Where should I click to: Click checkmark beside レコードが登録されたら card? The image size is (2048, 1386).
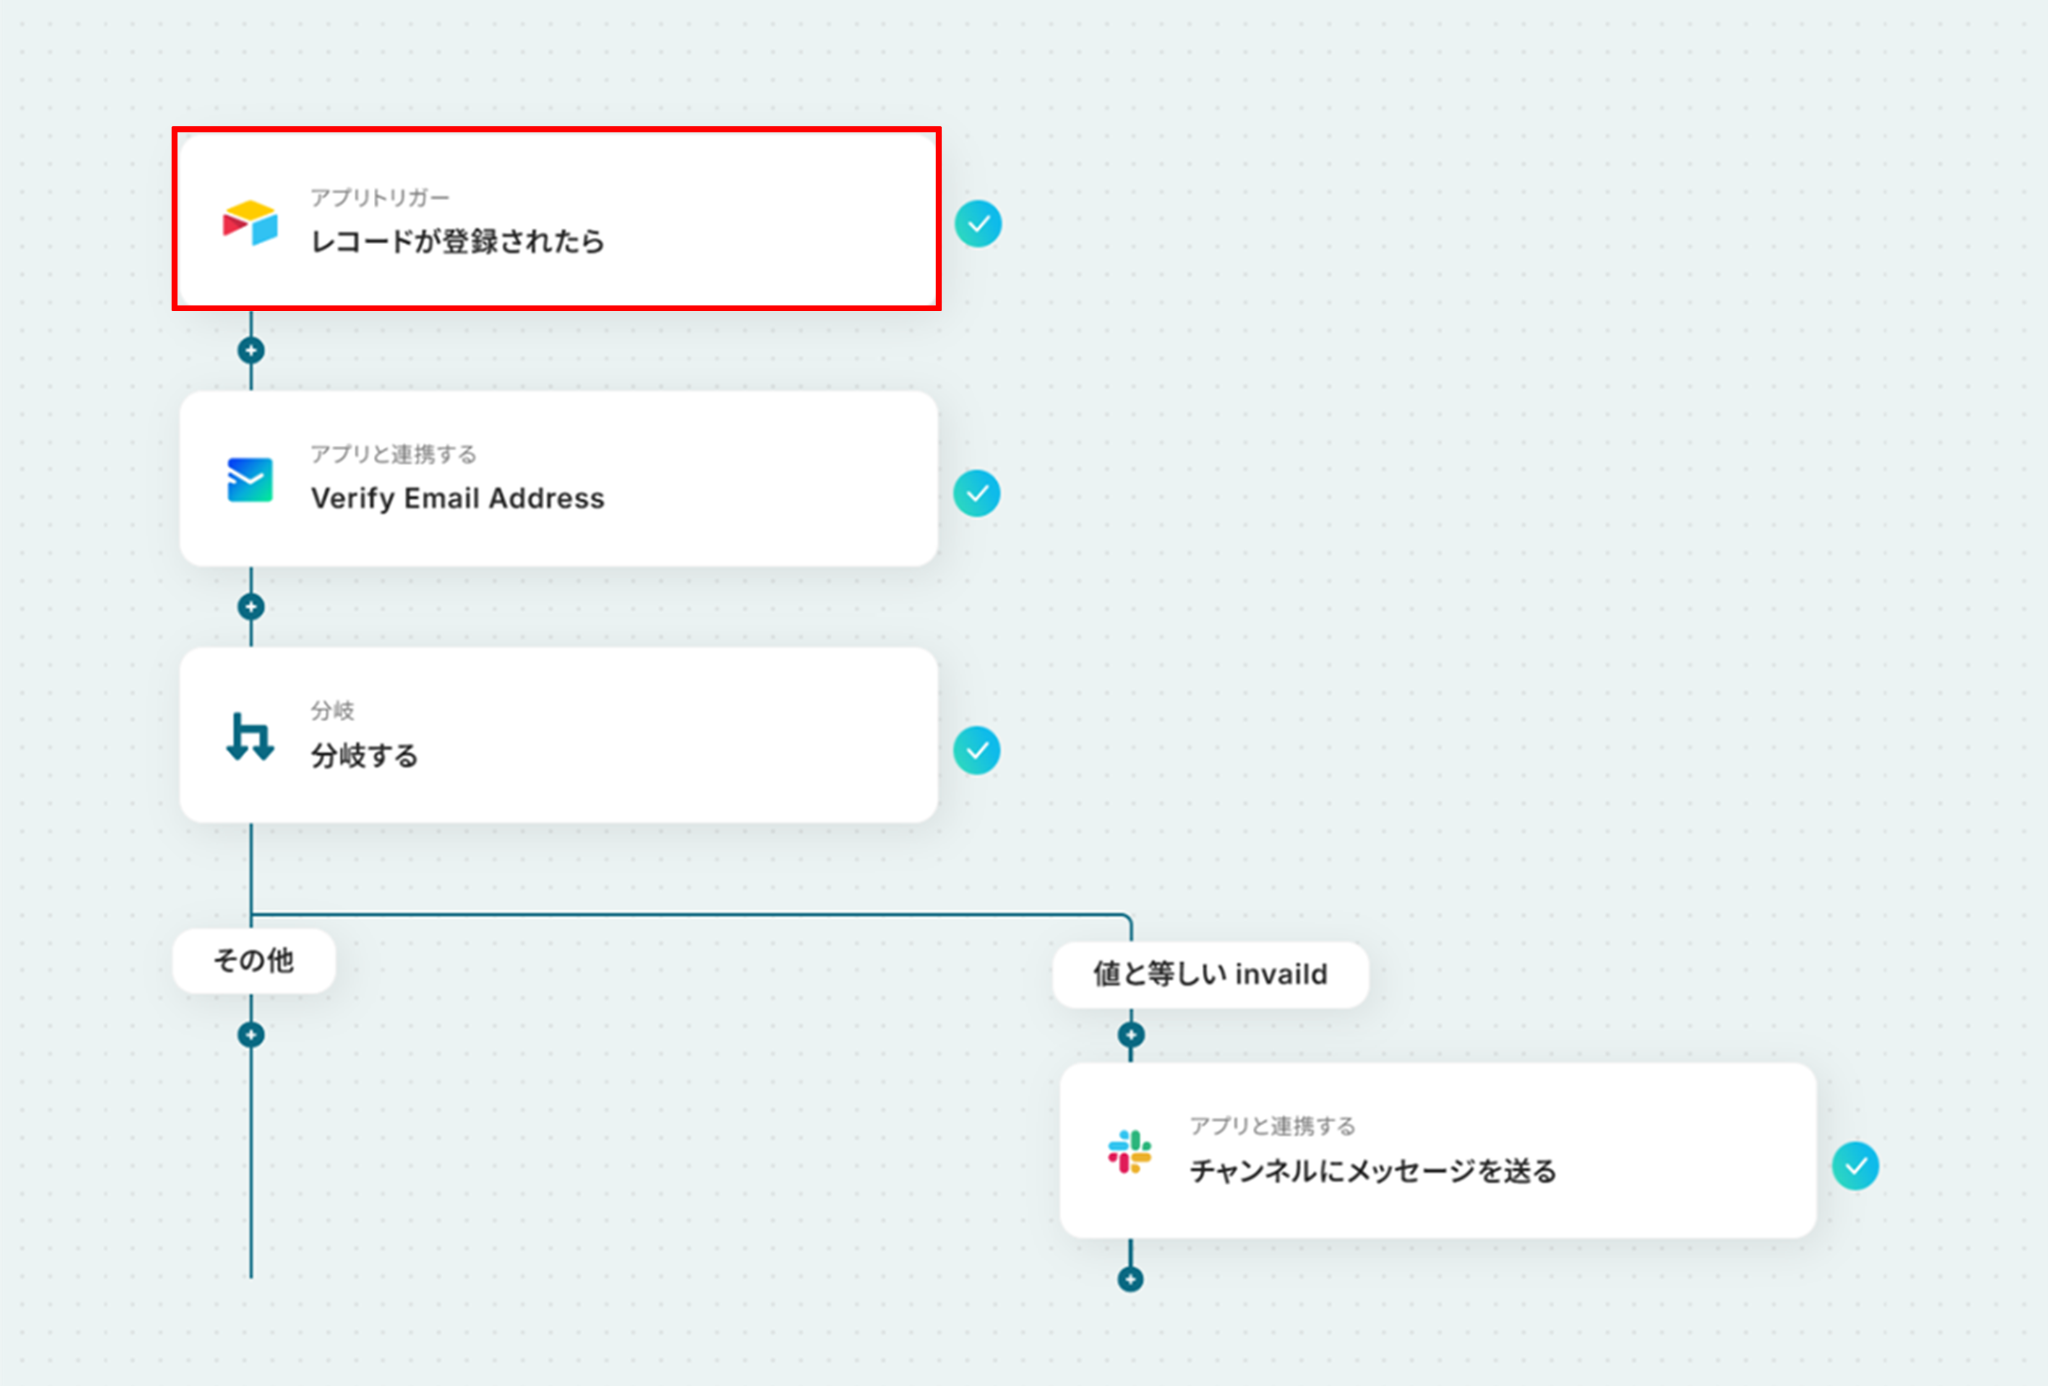978,224
